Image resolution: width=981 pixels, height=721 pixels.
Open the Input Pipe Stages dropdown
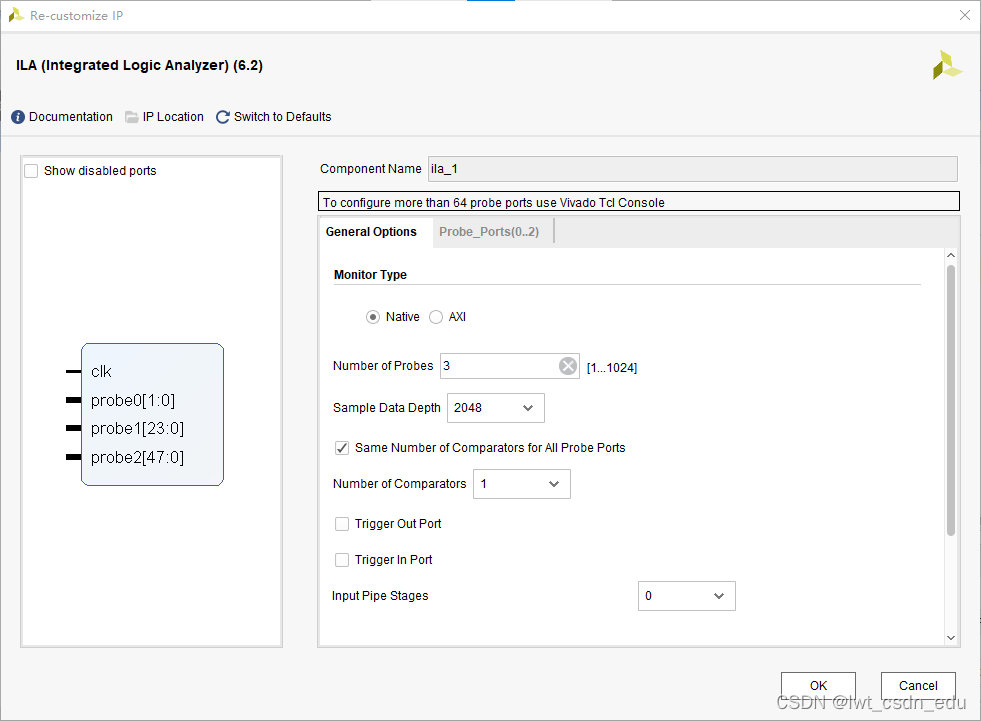pyautogui.click(x=686, y=596)
